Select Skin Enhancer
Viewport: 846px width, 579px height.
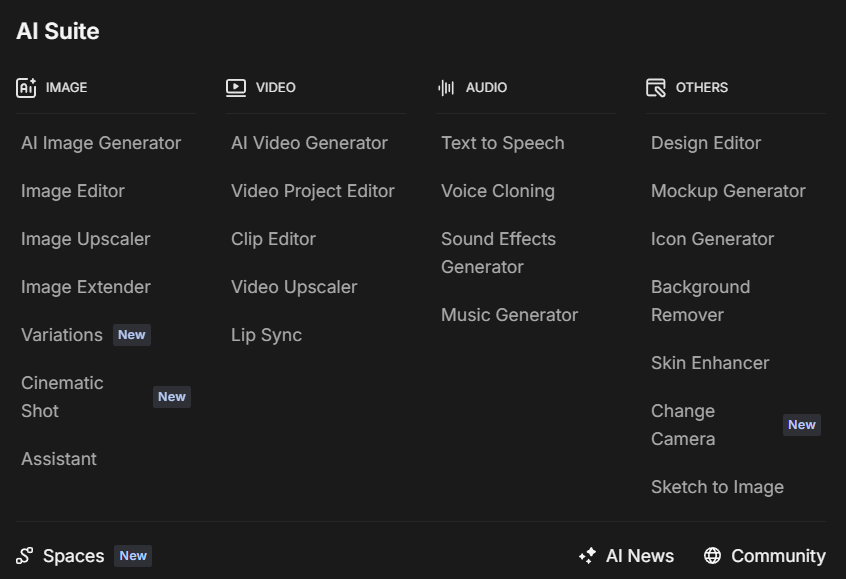click(x=710, y=363)
